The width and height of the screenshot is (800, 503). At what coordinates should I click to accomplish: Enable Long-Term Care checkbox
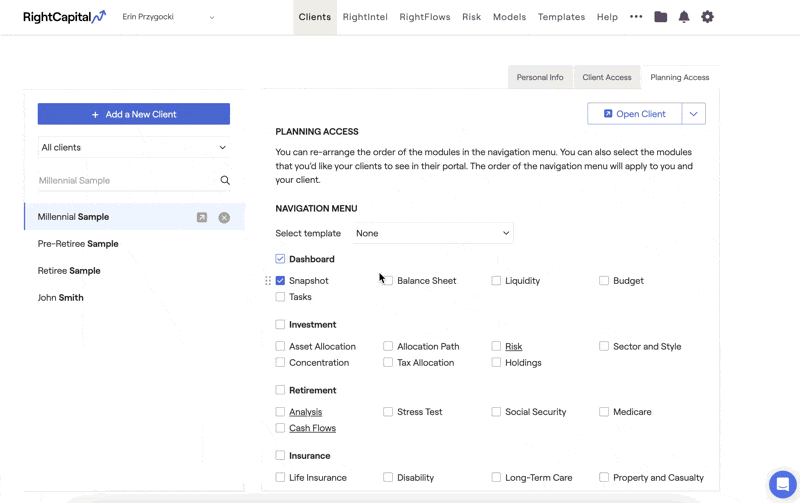[x=496, y=477]
